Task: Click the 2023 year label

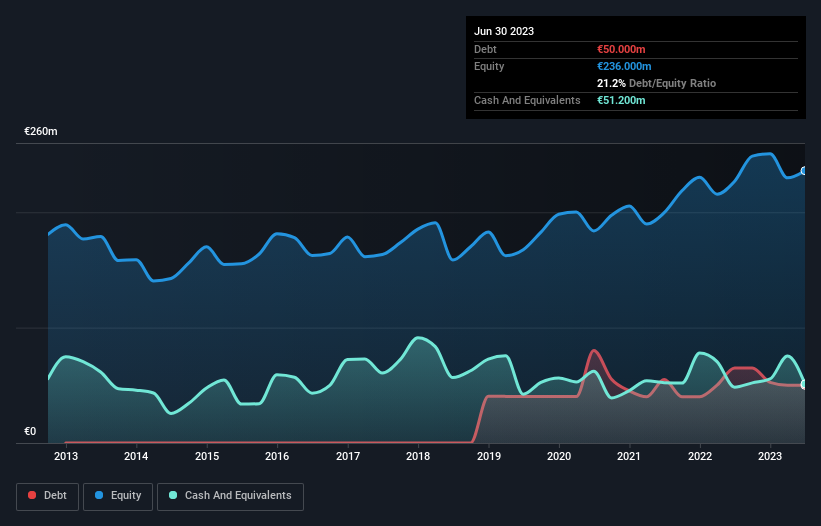Action: (770, 457)
